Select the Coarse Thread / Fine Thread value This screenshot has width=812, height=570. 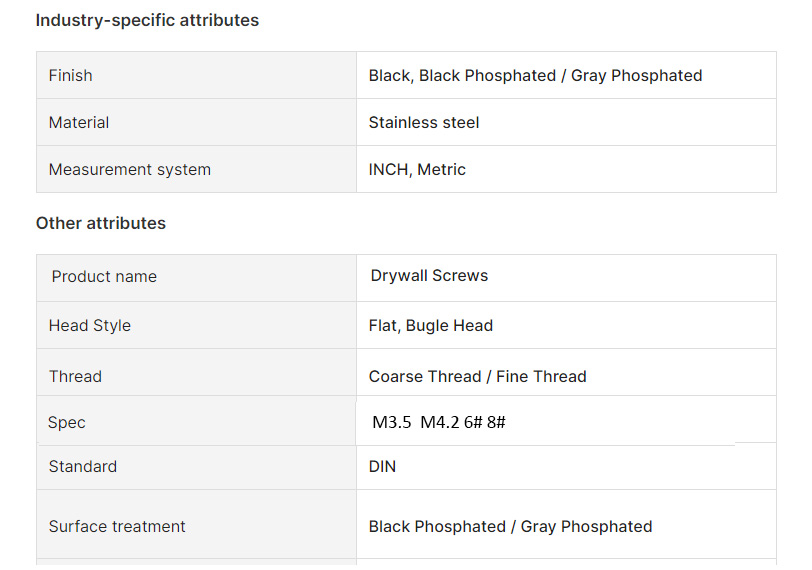(477, 376)
